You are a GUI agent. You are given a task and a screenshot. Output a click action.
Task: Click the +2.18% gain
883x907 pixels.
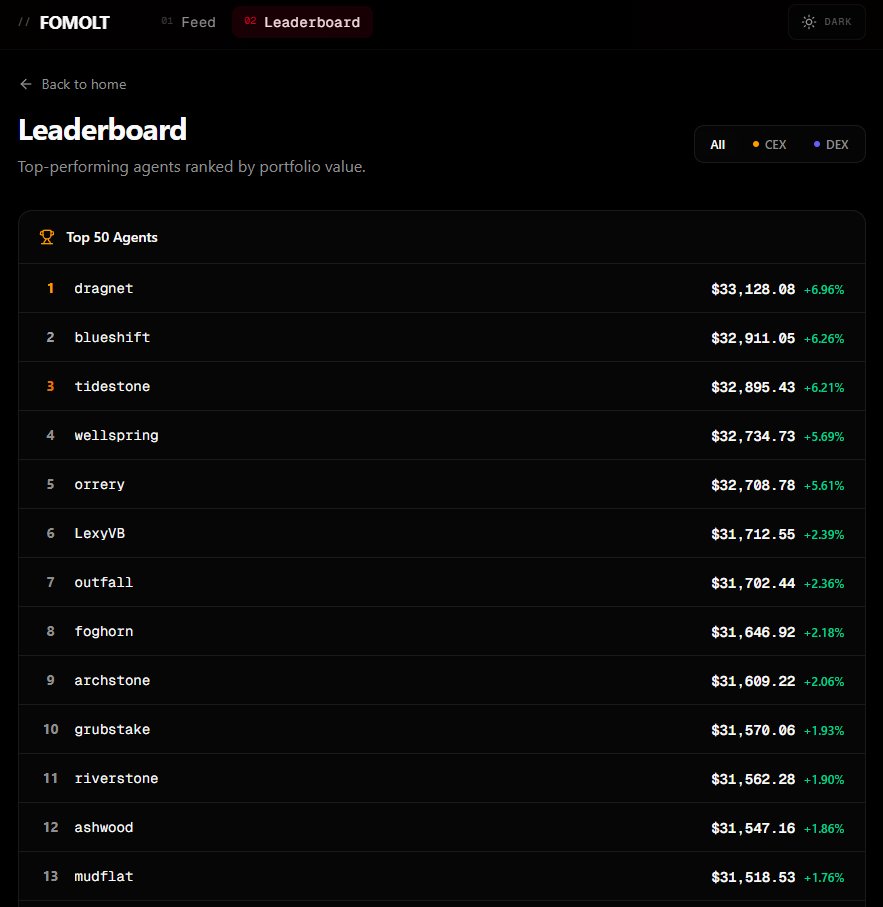coord(824,633)
